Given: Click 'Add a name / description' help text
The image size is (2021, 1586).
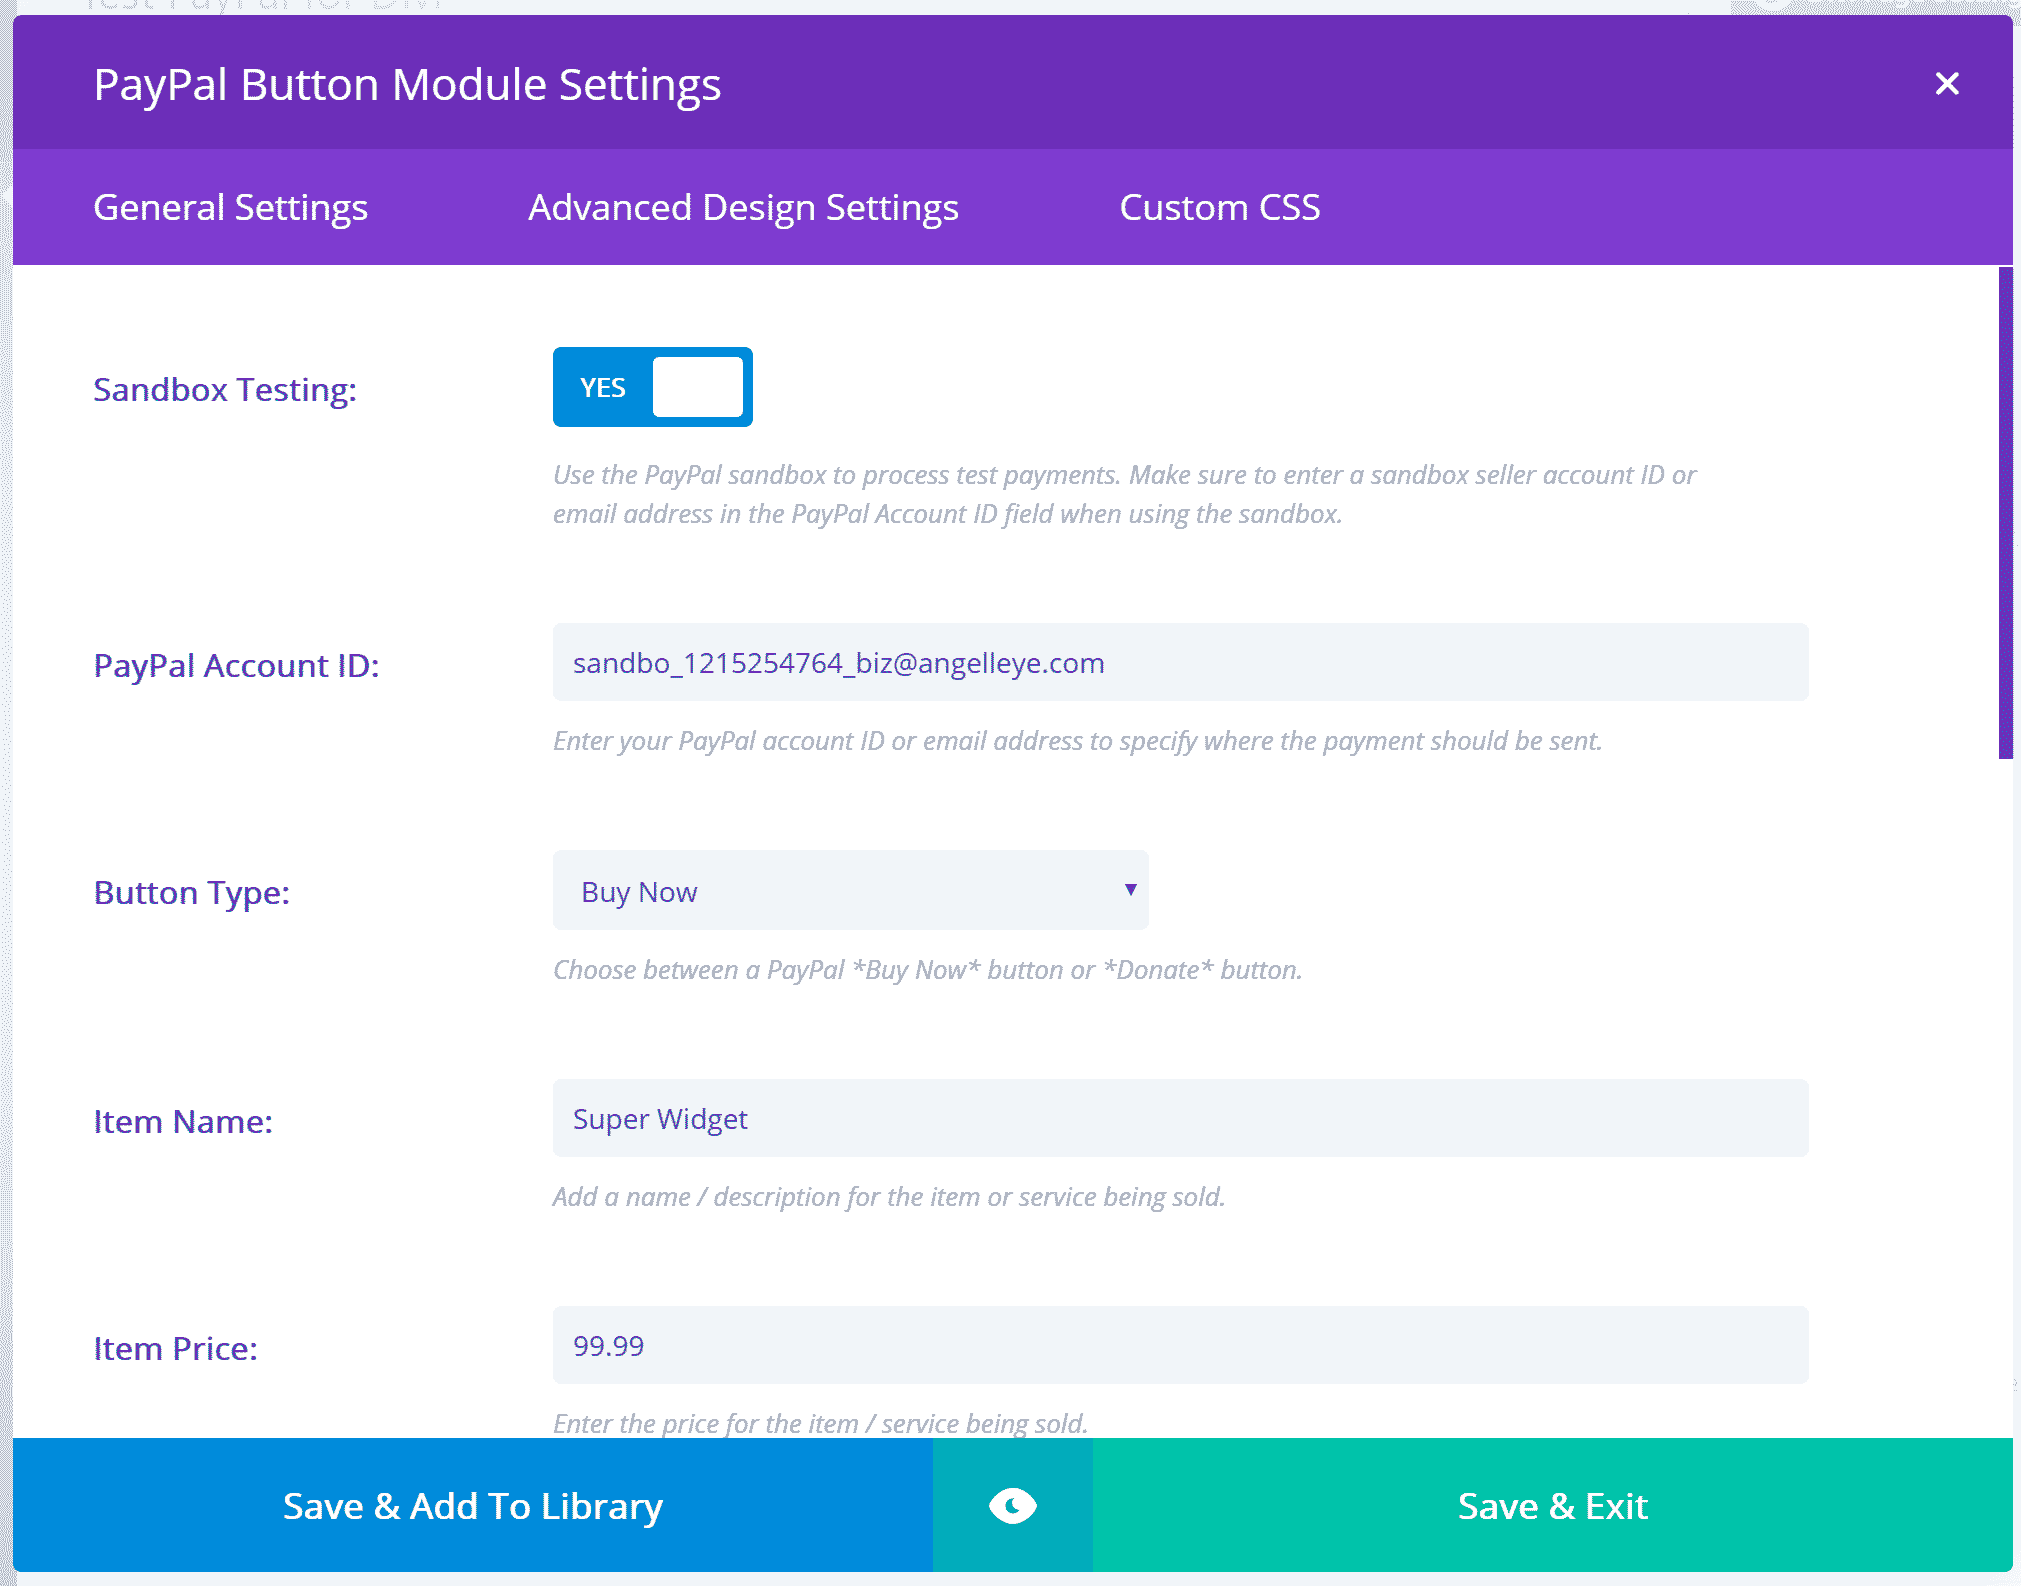Looking at the screenshot, I should coord(889,1196).
